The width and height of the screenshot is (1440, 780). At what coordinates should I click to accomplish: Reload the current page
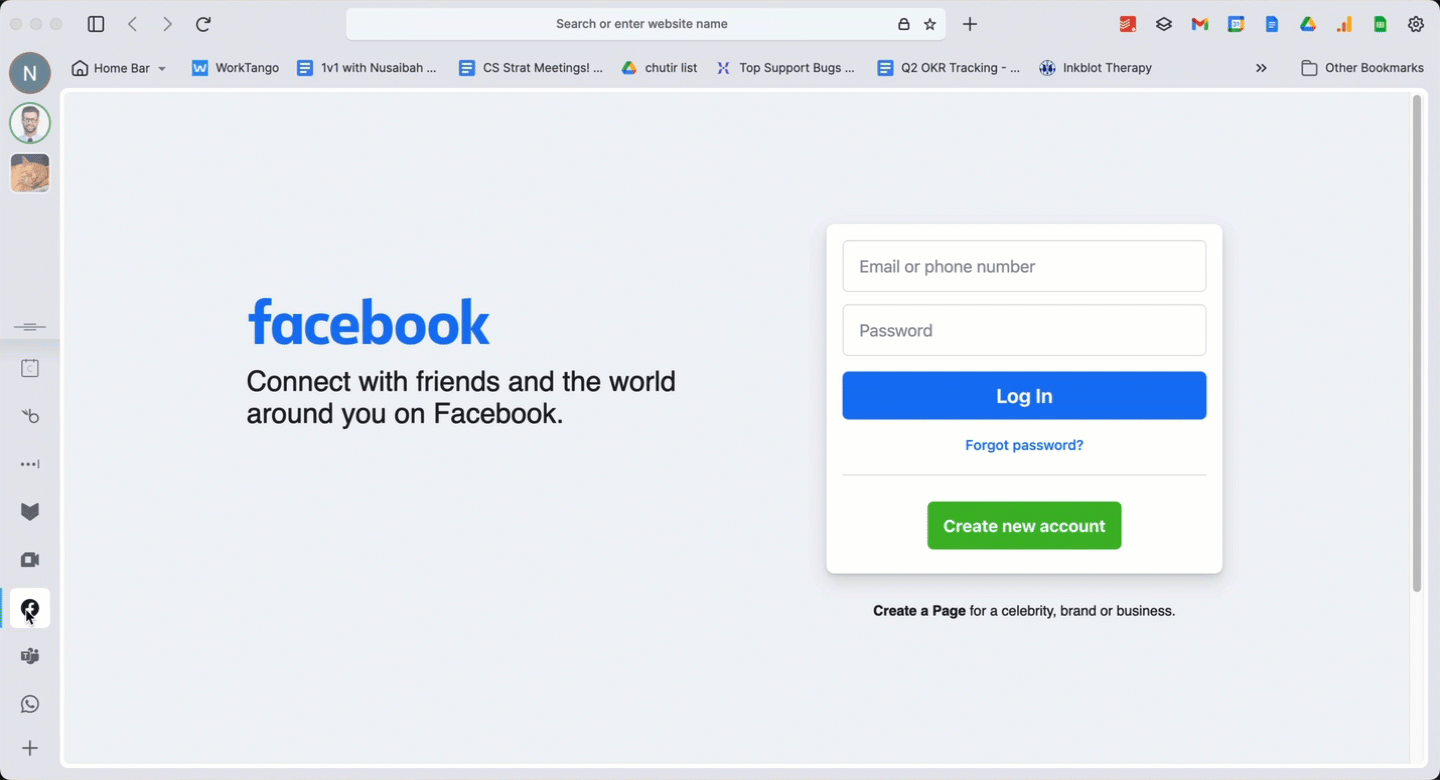pos(203,24)
